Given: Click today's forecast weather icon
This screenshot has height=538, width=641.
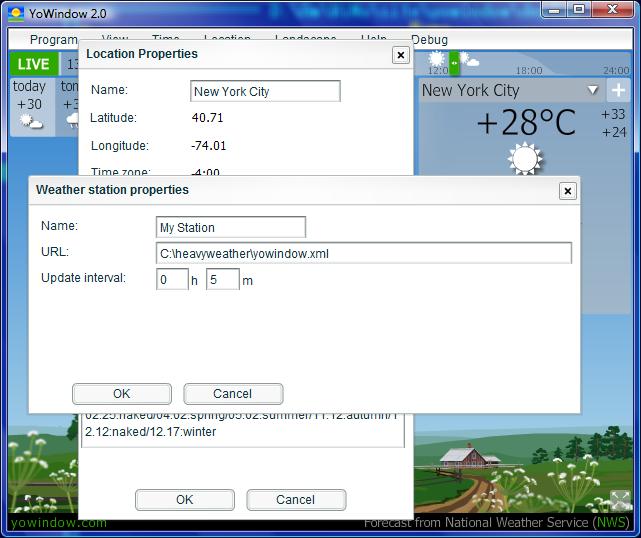Looking at the screenshot, I should point(31,122).
